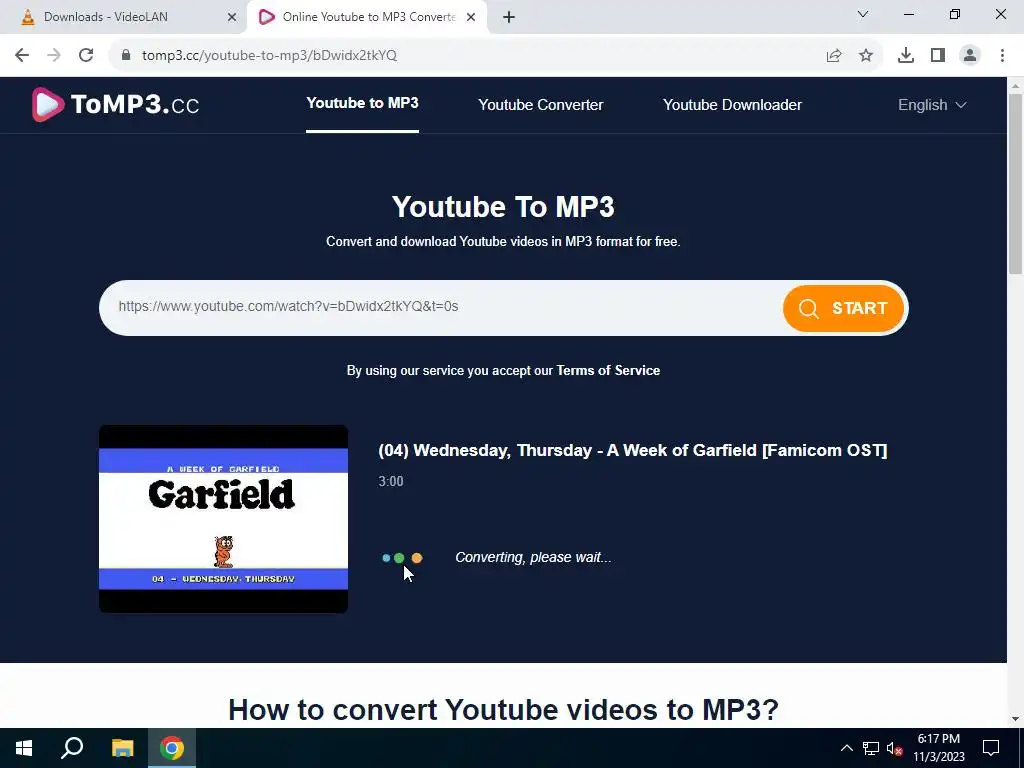This screenshot has height=768, width=1024.
Task: Reload the tomp3.cc page
Action: (x=86, y=56)
